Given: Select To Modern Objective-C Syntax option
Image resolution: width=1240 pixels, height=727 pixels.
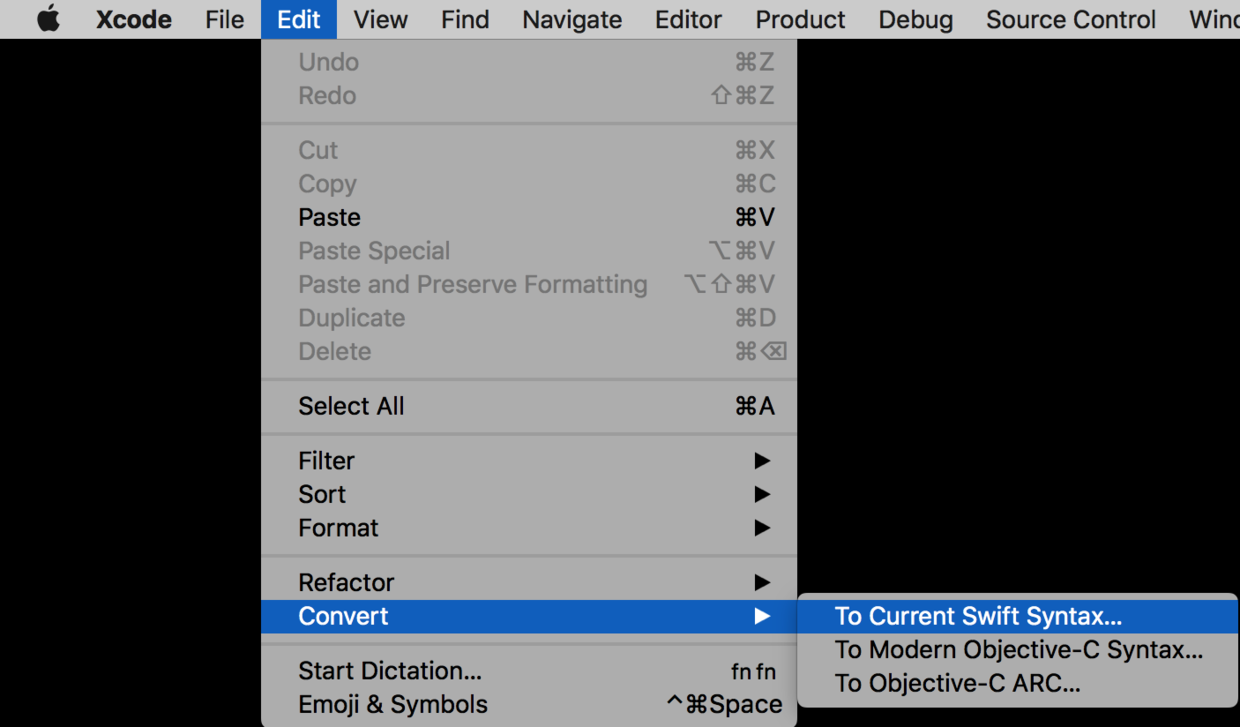Looking at the screenshot, I should pos(1018,650).
